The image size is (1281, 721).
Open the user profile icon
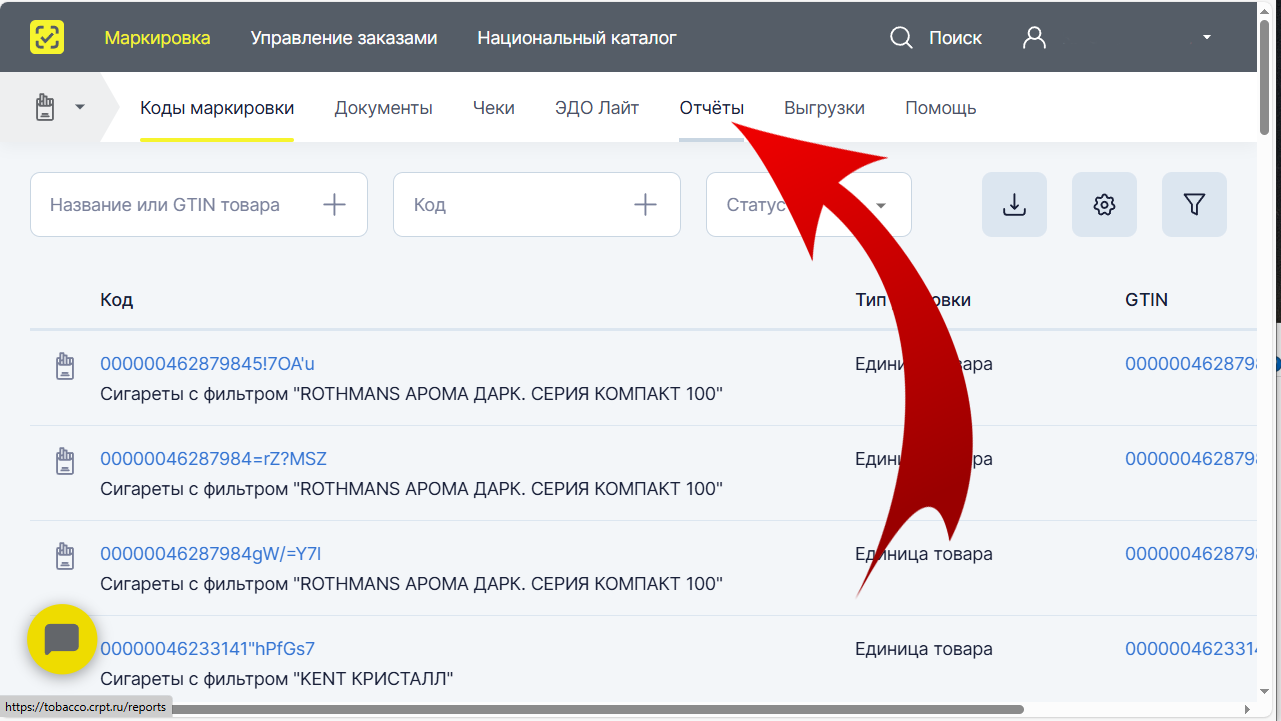tap(1034, 38)
